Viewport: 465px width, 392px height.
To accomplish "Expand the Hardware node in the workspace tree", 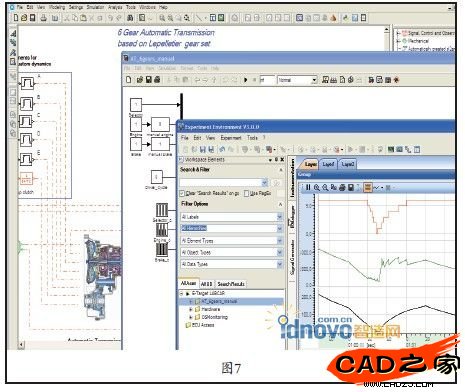I will 191,309.
